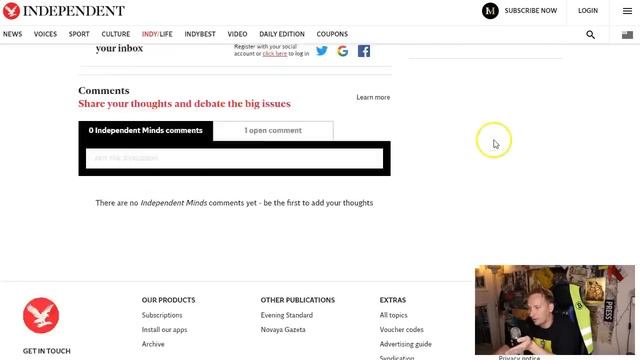Click the 'OUR PRODUCTS' footer heading
The height and width of the screenshot is (360, 640).
pyautogui.click(x=169, y=300)
